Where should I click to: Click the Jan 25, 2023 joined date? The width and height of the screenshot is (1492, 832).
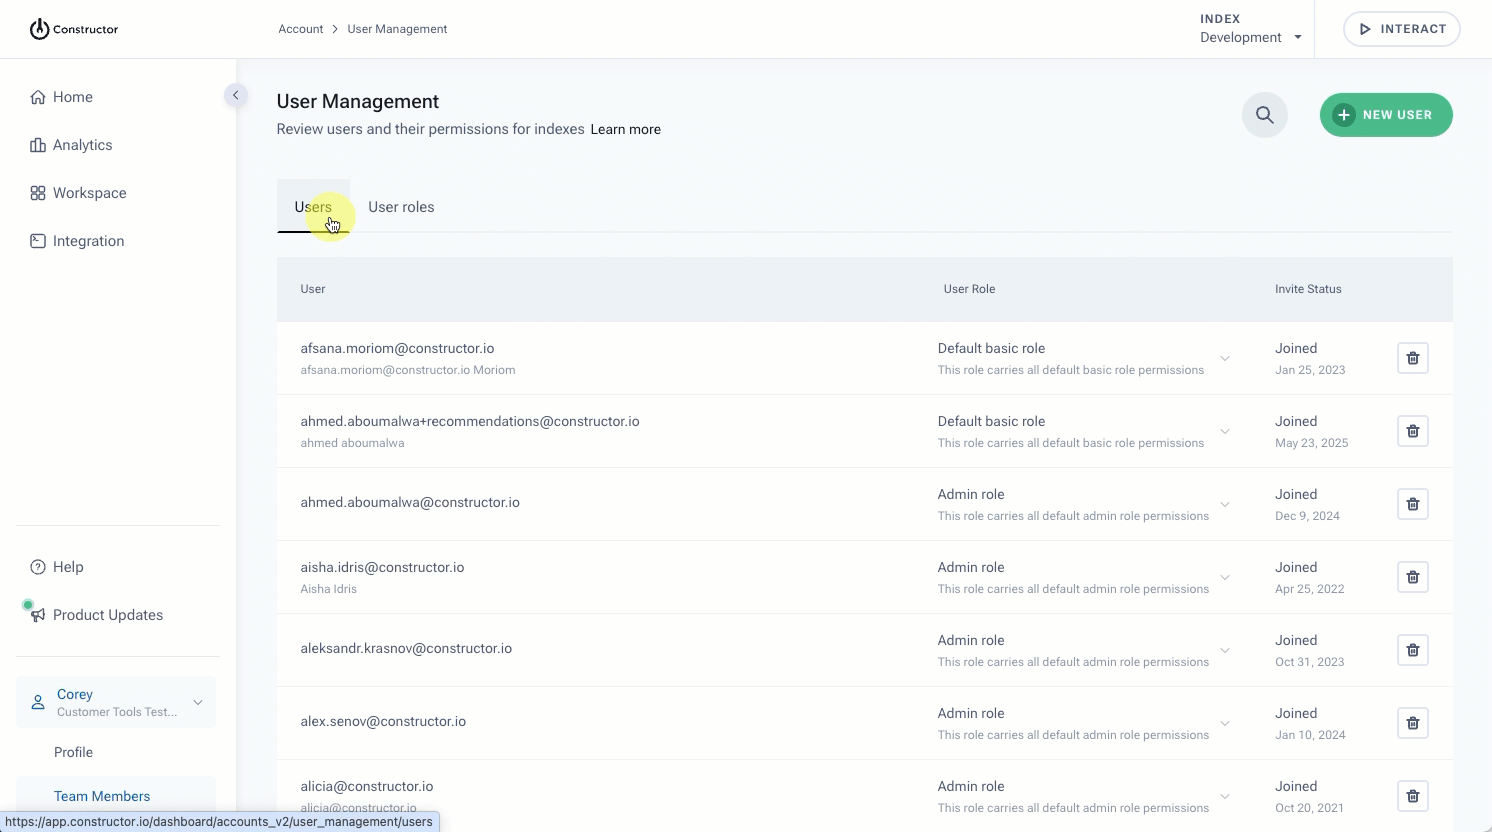point(1310,370)
